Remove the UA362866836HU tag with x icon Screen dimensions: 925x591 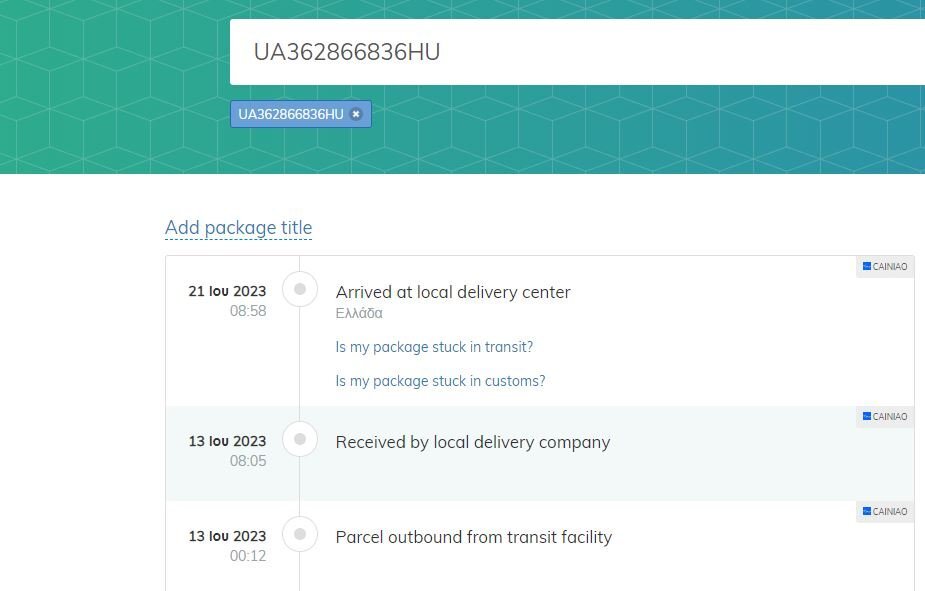click(x=356, y=114)
